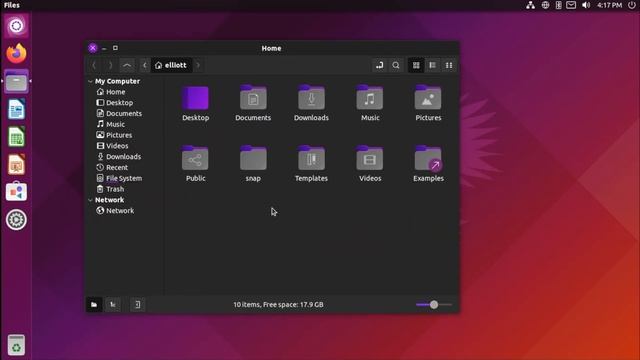Viewport: 640px width, 360px height.
Task: Open power menu in top panel
Action: [x=631, y=5]
